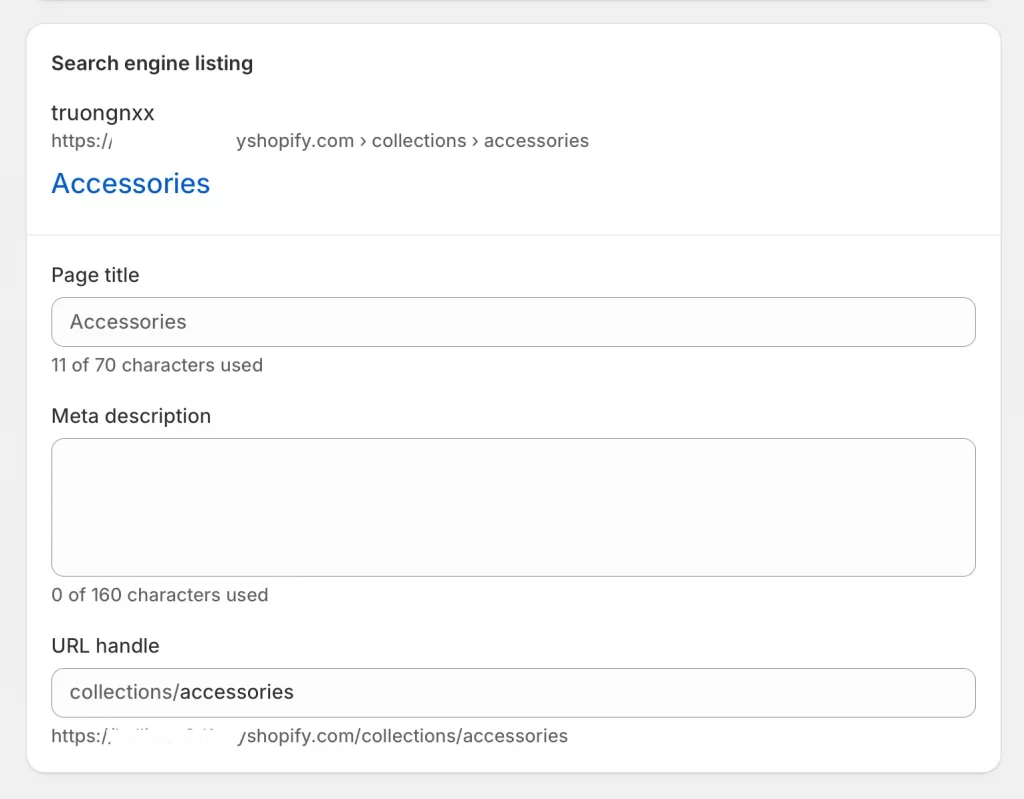Viewport: 1024px width, 799px height.
Task: Click the blue Accessories search preview link
Action: click(130, 184)
